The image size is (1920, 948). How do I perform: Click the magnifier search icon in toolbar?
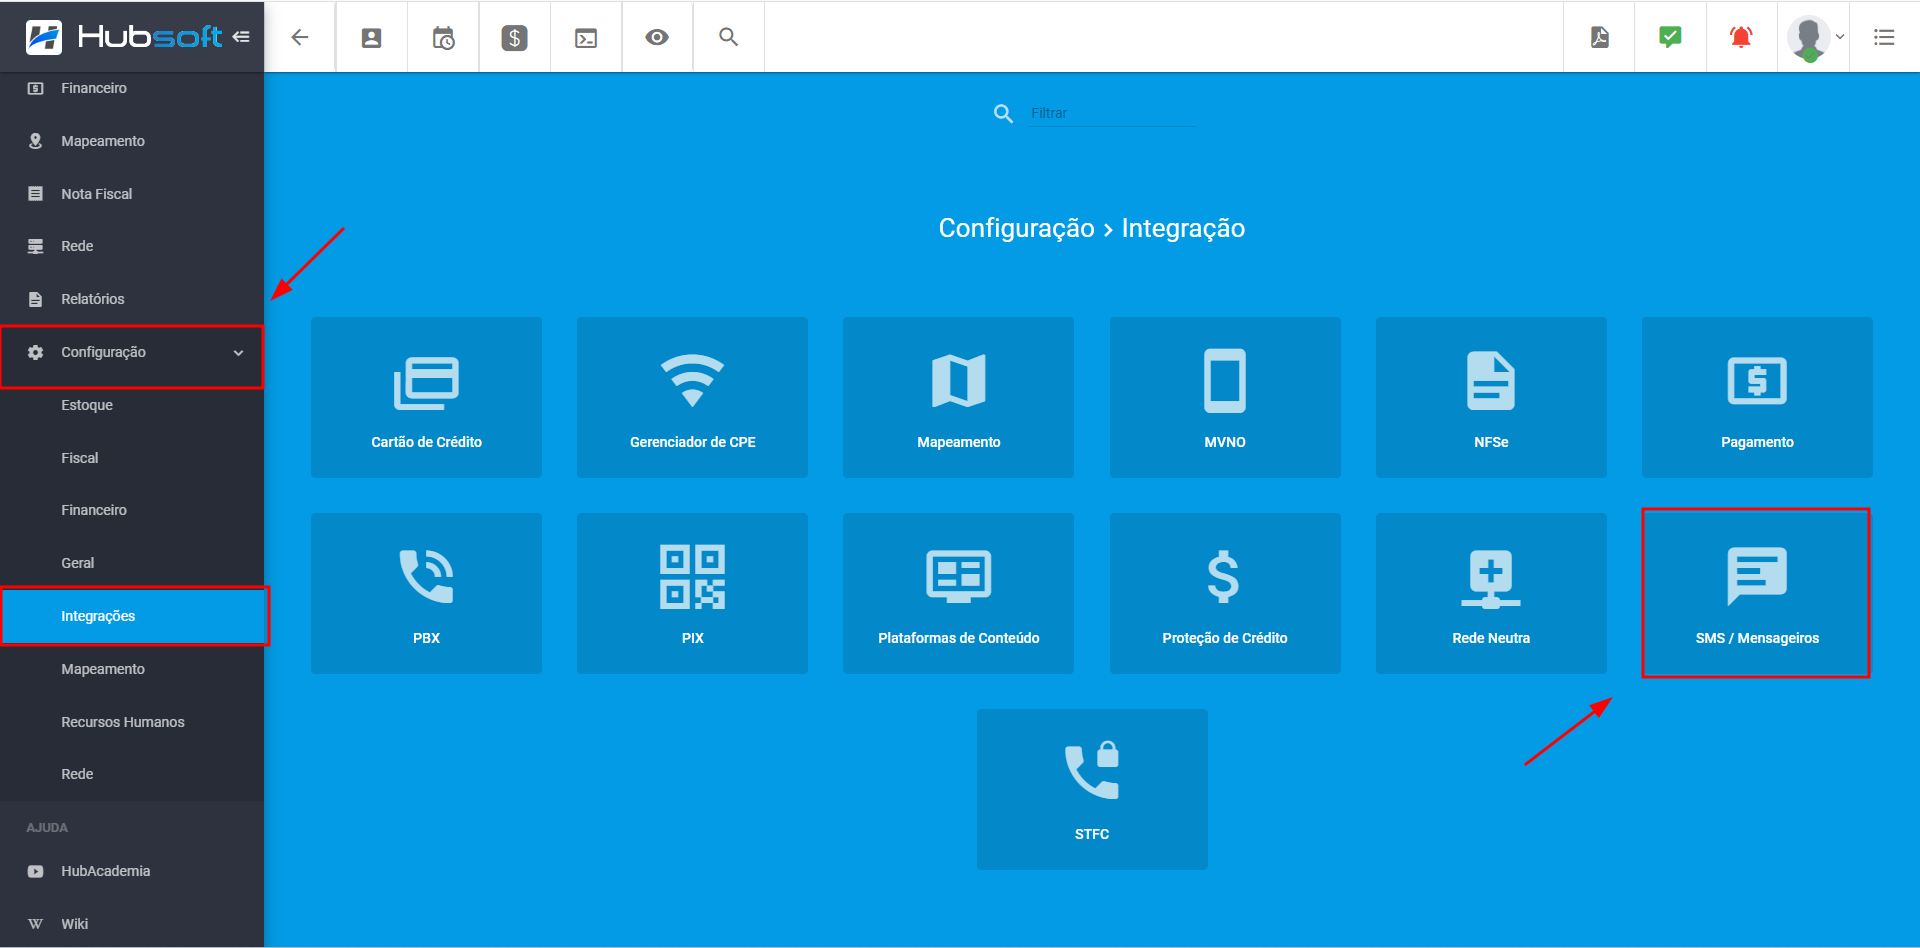click(x=729, y=37)
